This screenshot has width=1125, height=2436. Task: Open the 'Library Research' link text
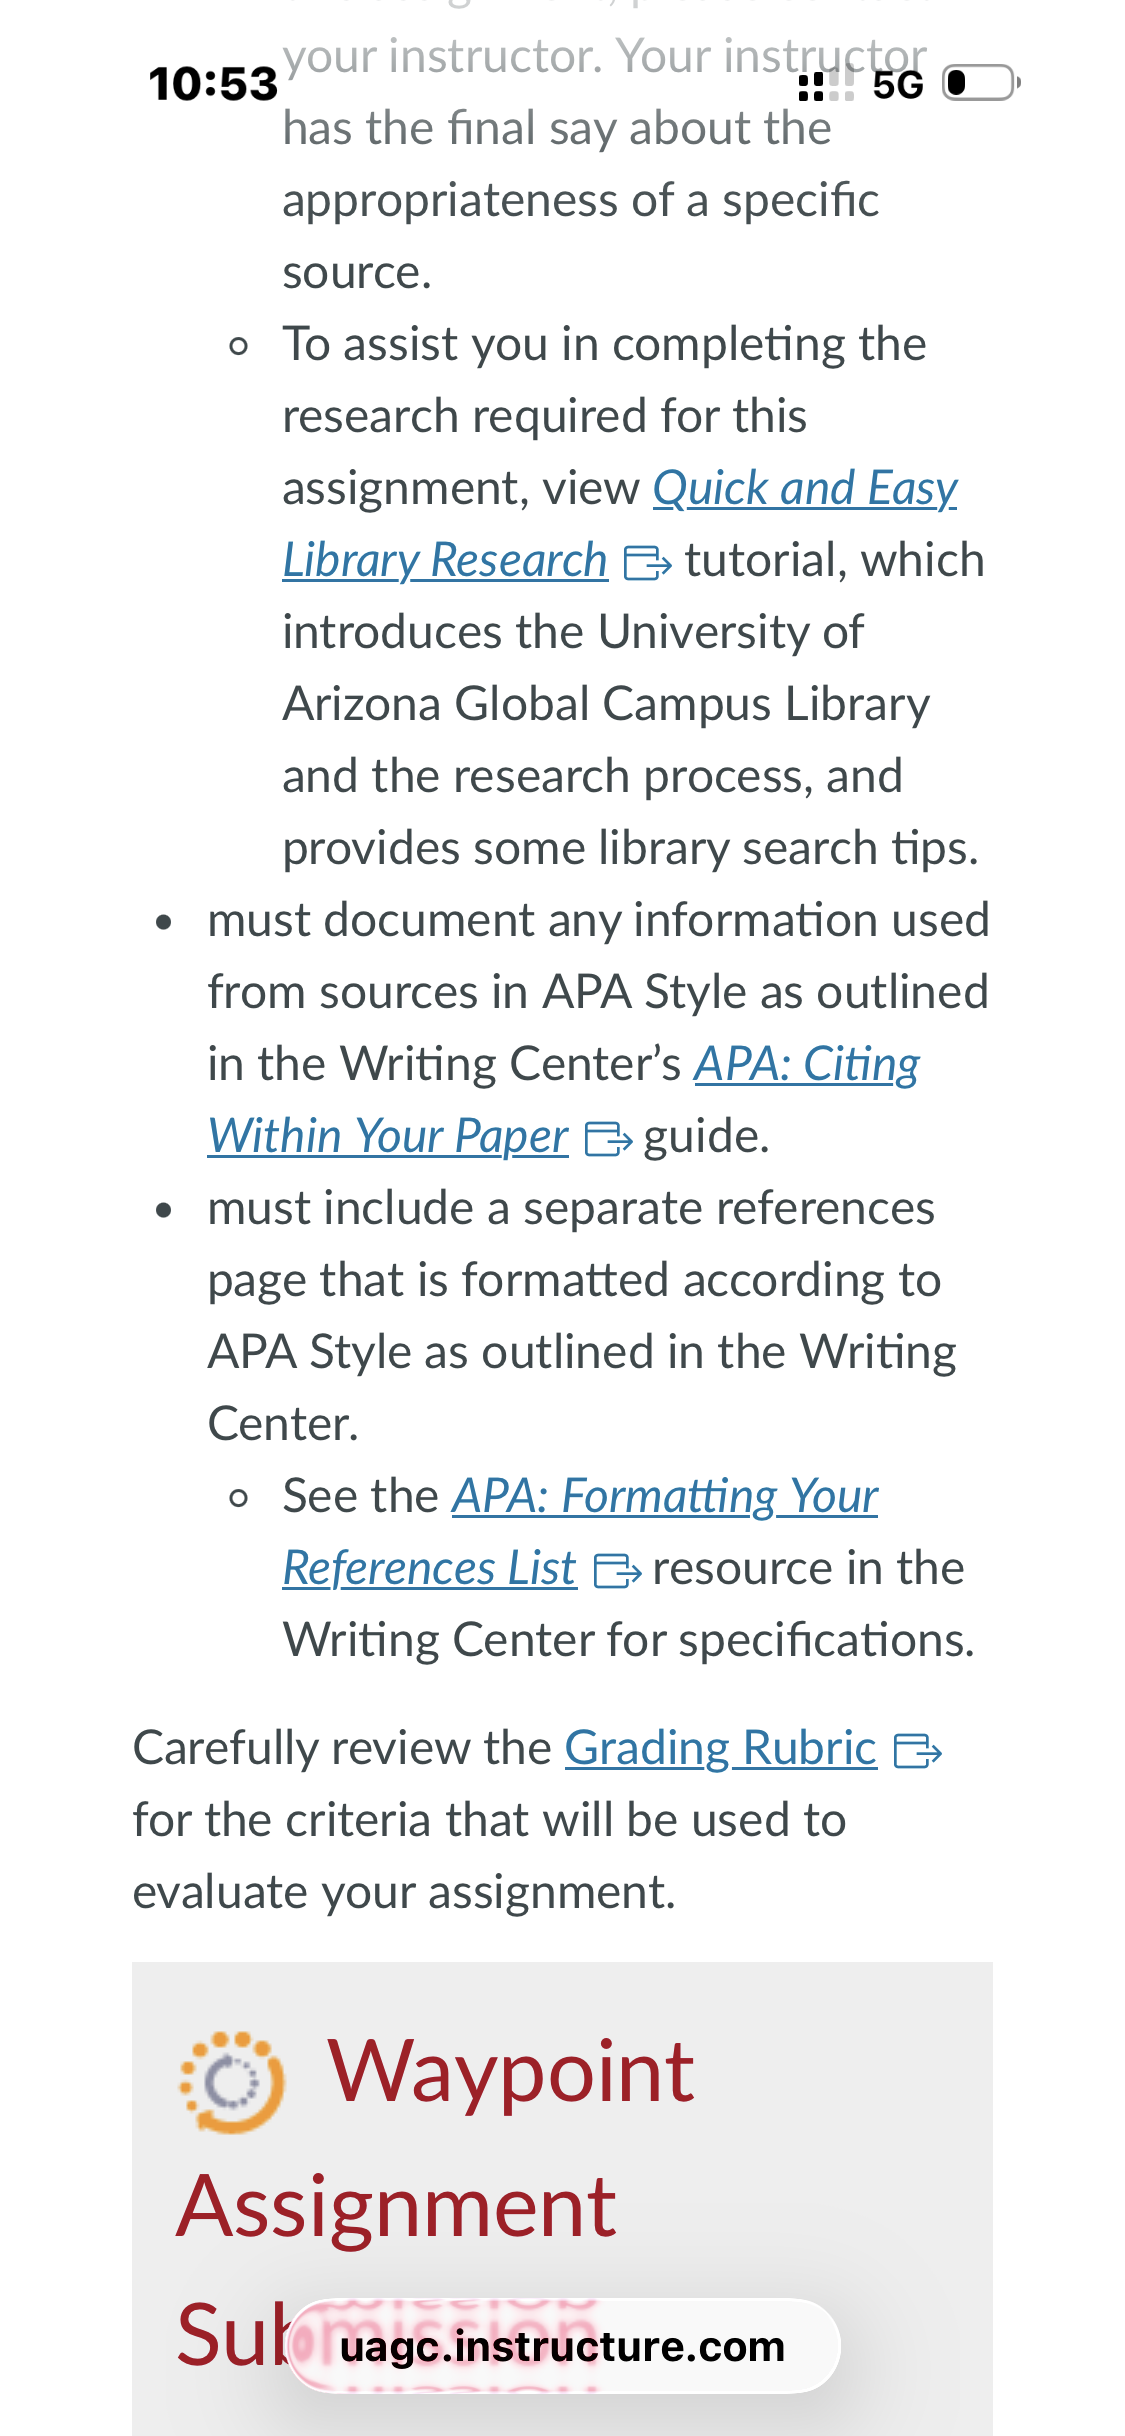tap(445, 561)
